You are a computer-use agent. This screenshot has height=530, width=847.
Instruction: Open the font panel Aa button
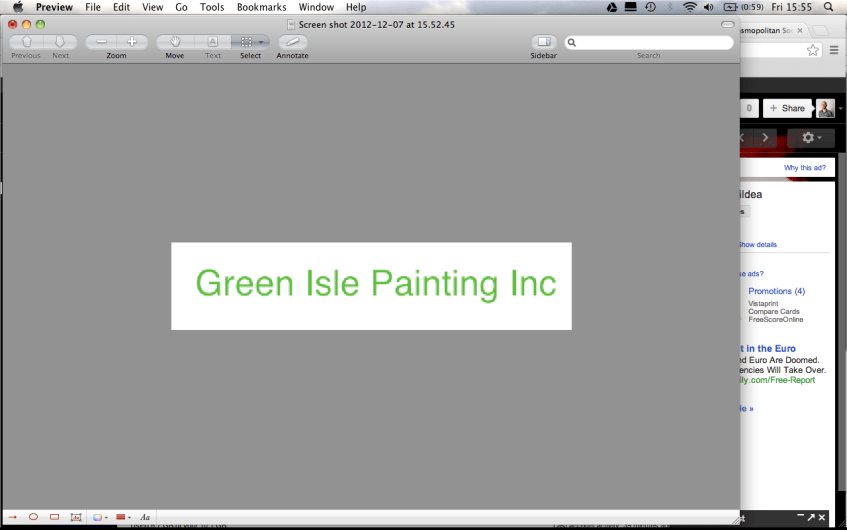(x=145, y=517)
